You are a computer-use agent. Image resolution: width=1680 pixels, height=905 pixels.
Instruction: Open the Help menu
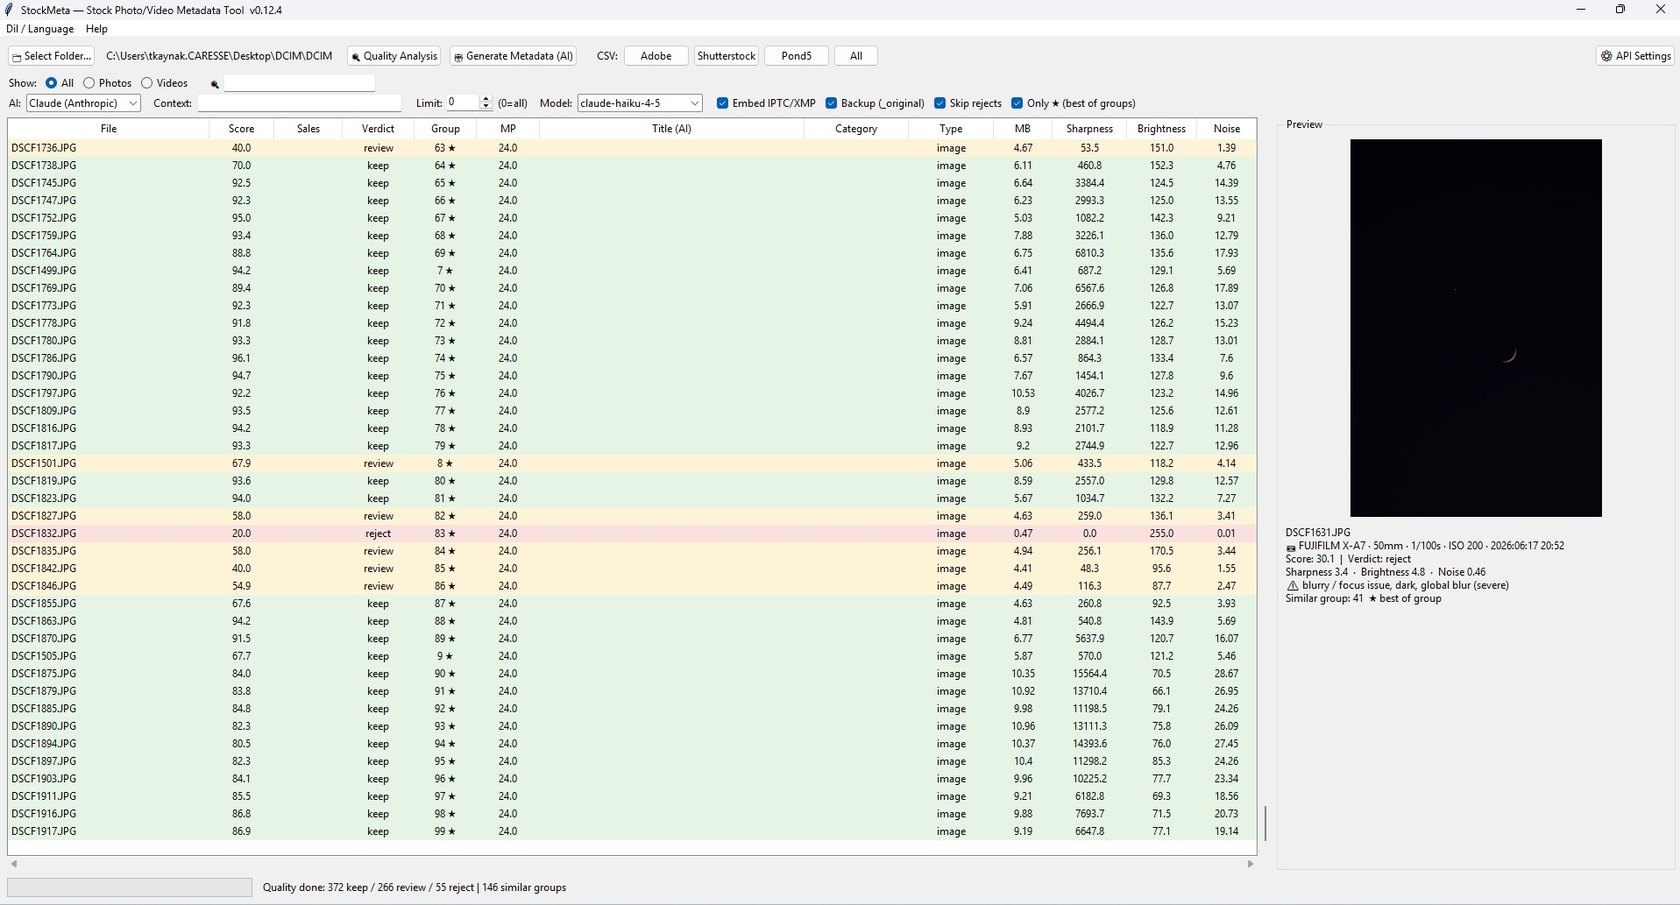click(97, 29)
